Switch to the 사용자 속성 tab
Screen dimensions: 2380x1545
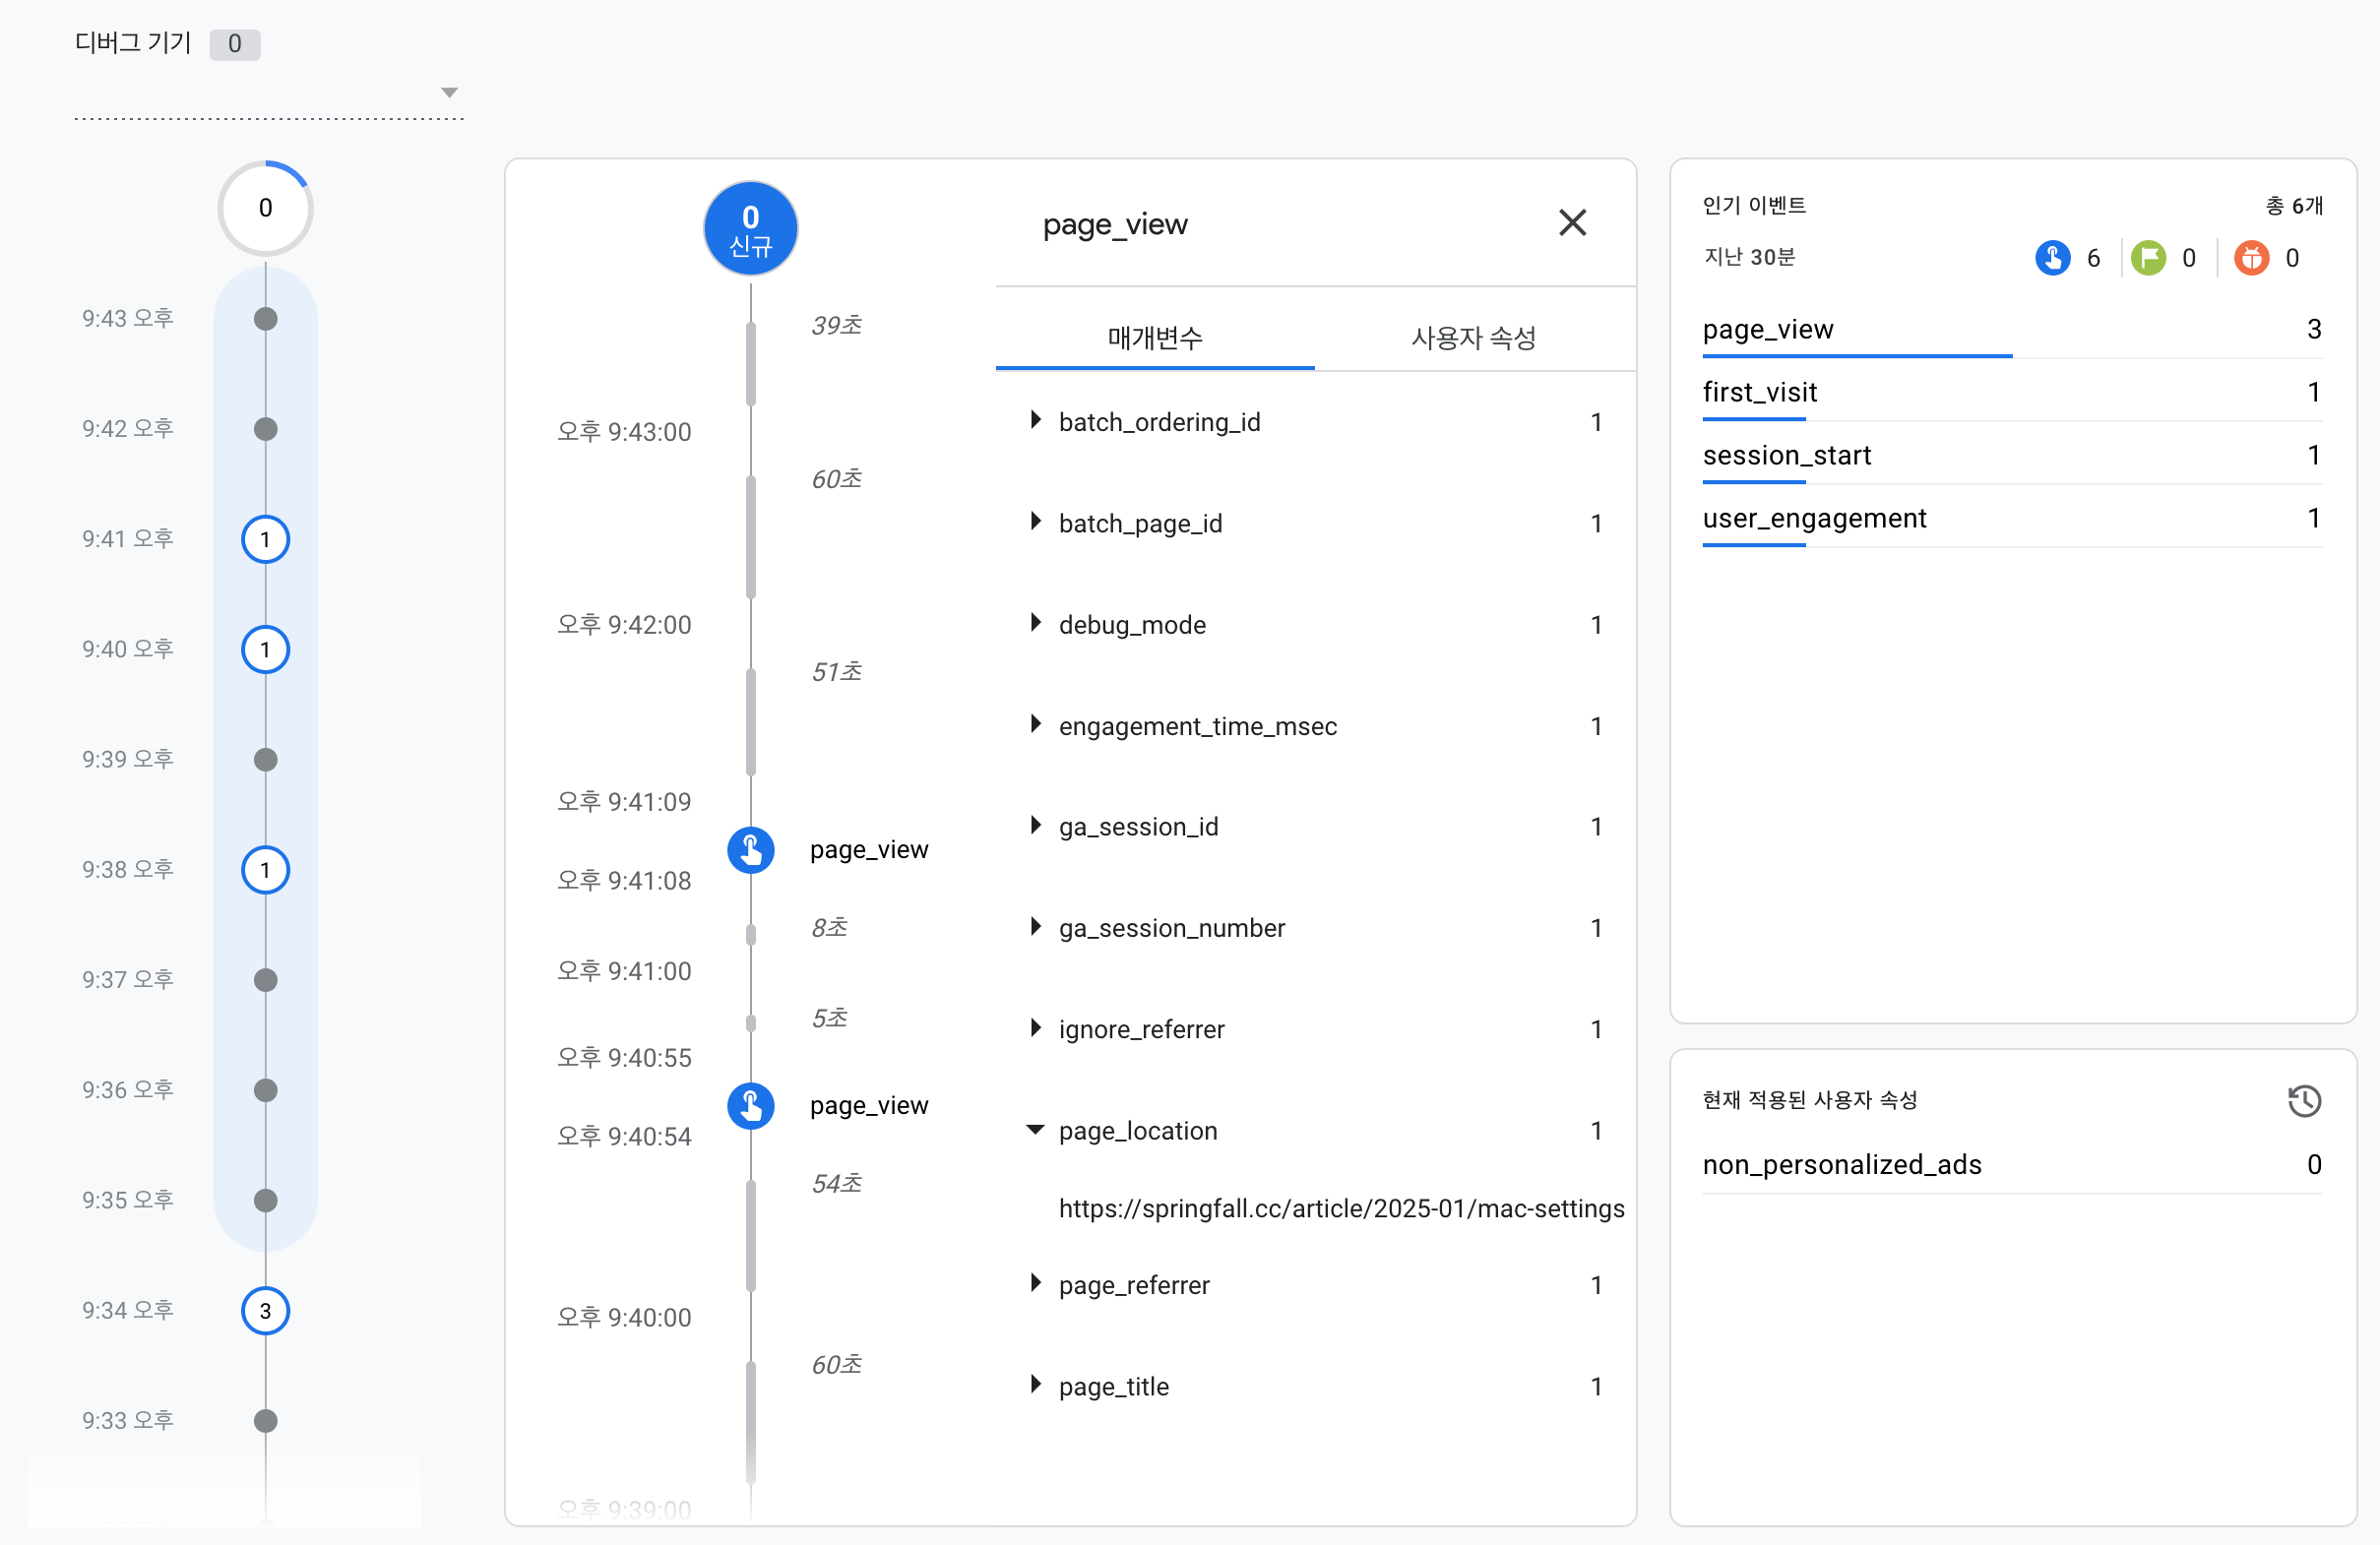point(1474,337)
